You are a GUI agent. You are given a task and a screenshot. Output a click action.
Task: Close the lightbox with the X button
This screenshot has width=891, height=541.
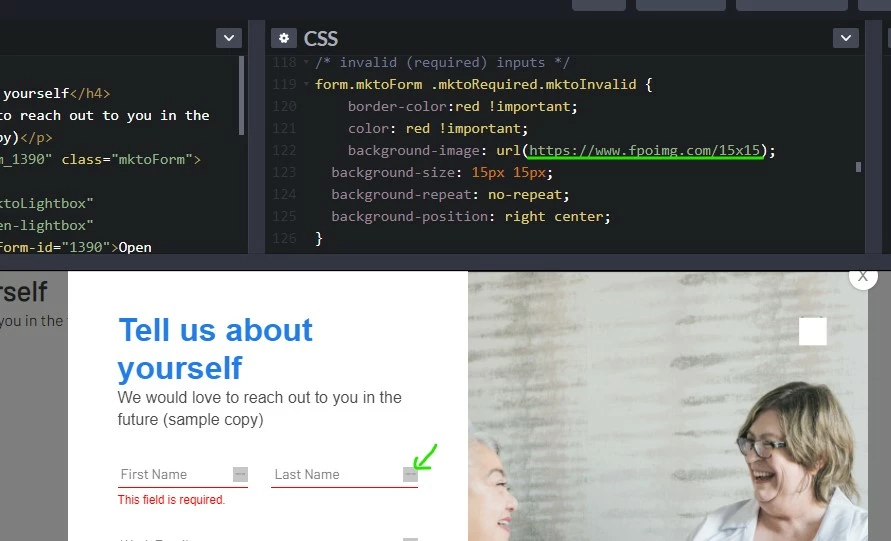(x=863, y=276)
